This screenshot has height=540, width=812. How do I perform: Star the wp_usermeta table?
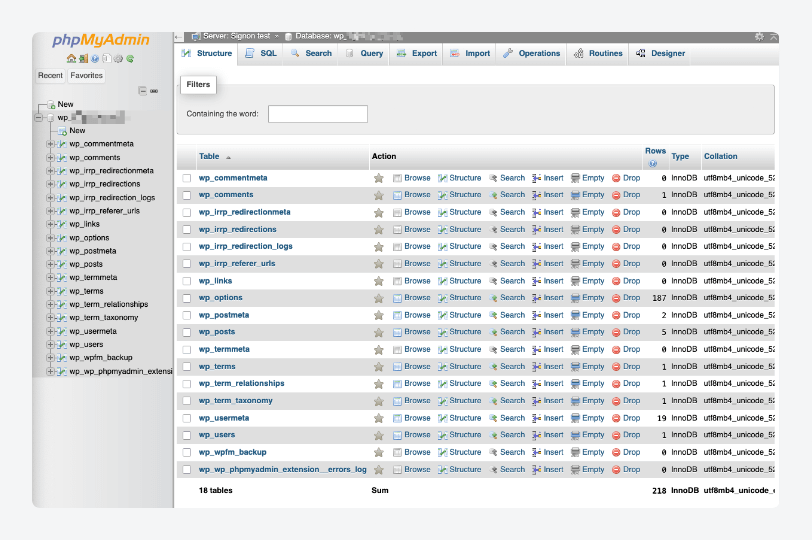click(379, 418)
